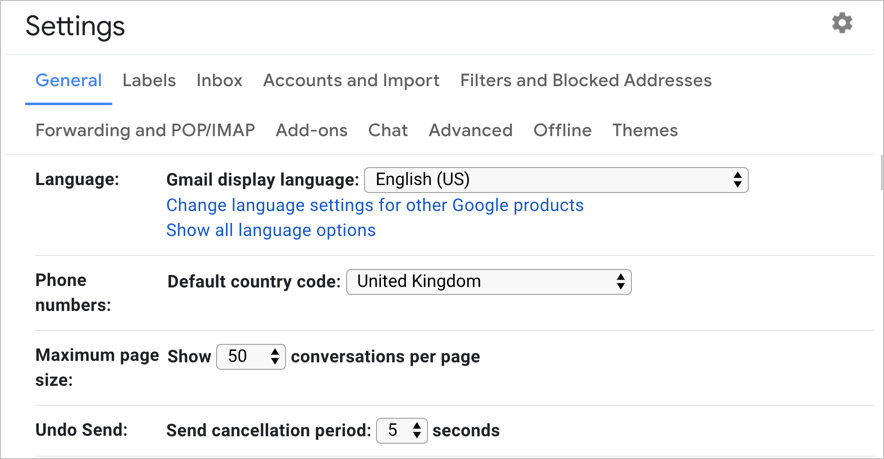
Task: Click the Phone numbers: section label
Action: (73, 292)
